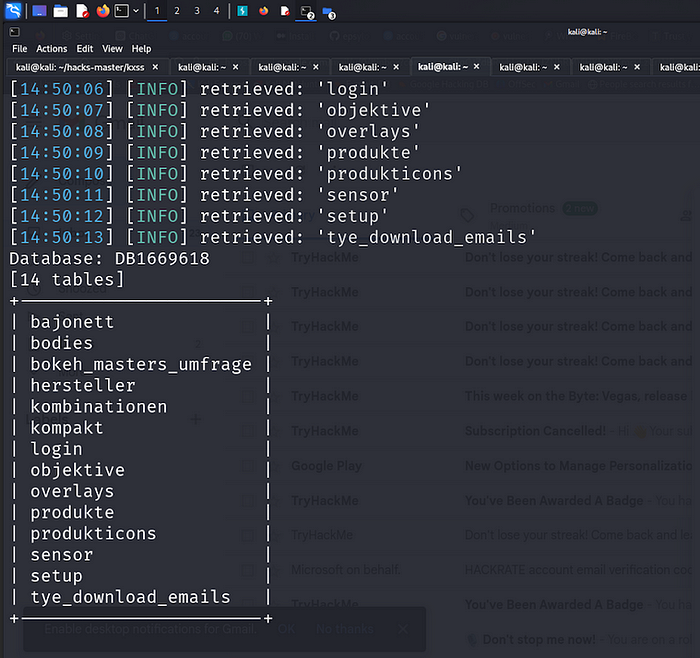The width and height of the screenshot is (700, 658).
Task: Click 'objektive' row inside the bordered table
Action: 77,470
